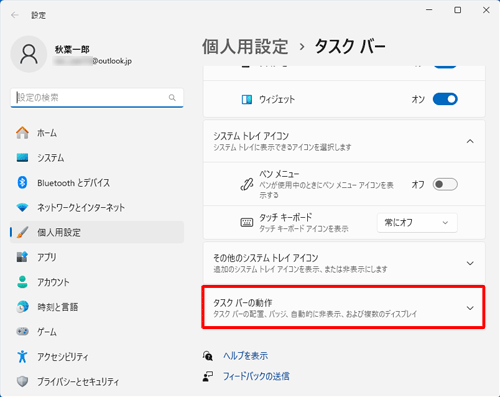Screen dimensions: 500x397
Task: Minimize the 設定 window
Action: 429,10
